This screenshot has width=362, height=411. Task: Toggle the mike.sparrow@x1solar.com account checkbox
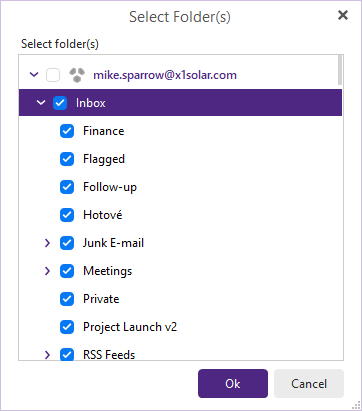53,75
